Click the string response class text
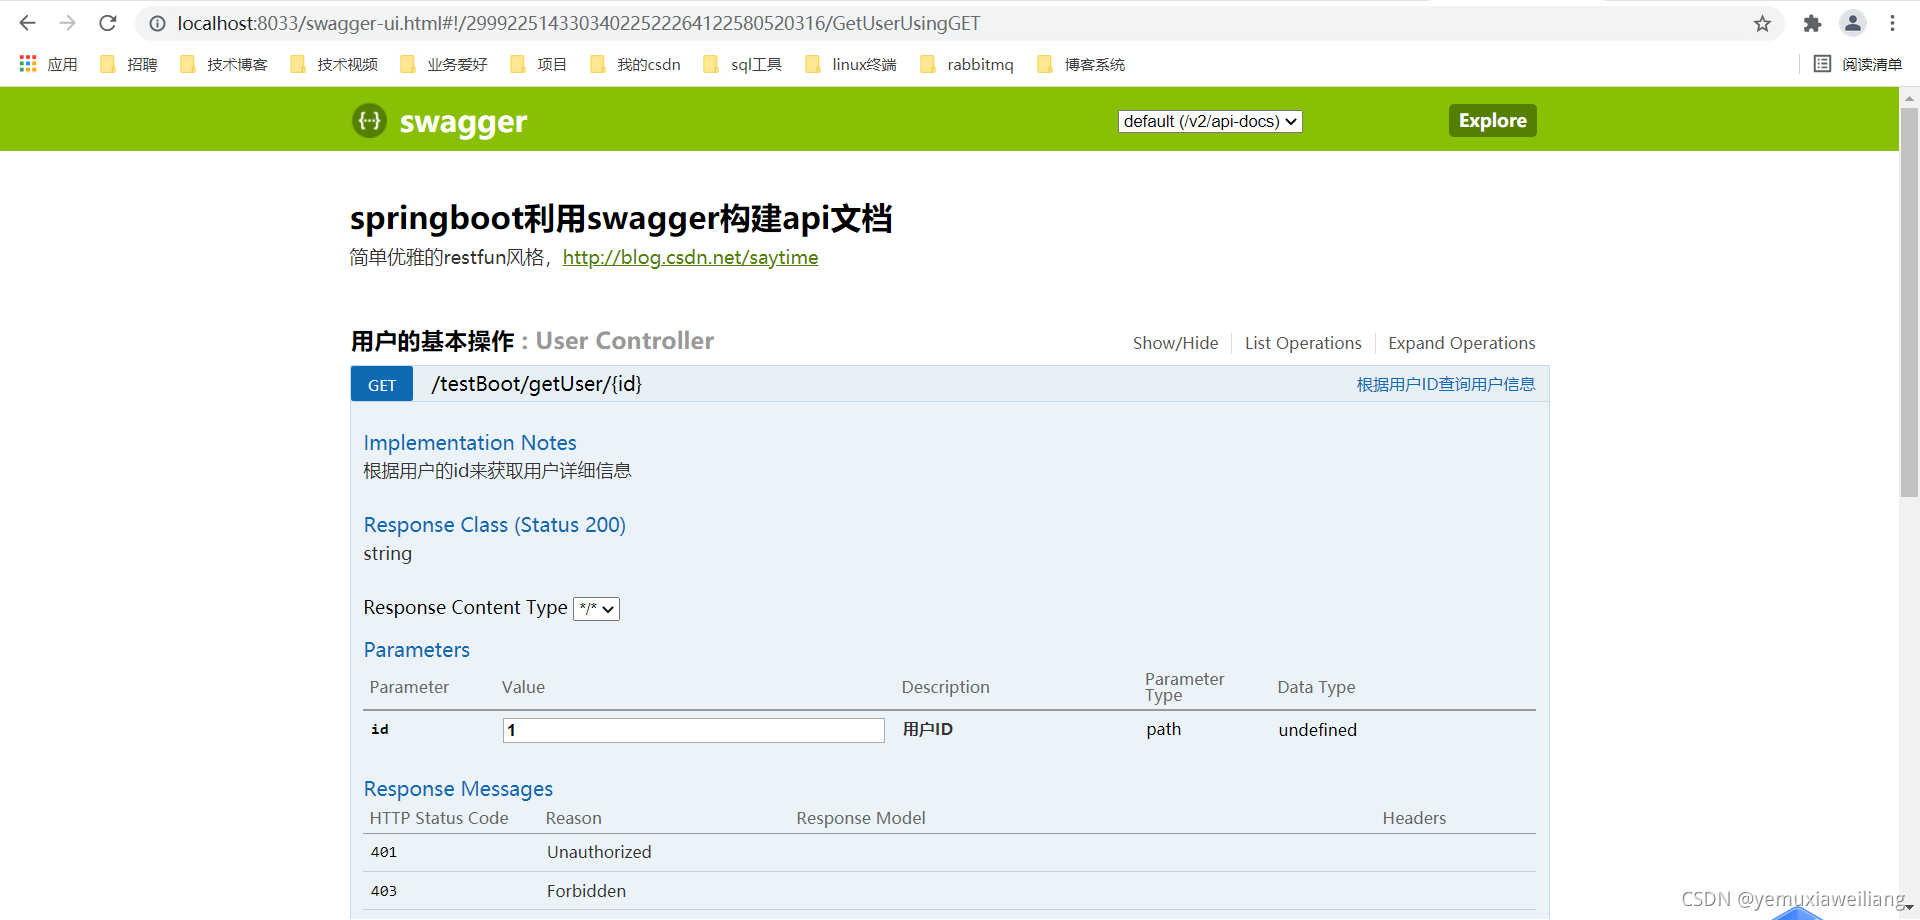Screen dimensions: 1920x920 387,553
